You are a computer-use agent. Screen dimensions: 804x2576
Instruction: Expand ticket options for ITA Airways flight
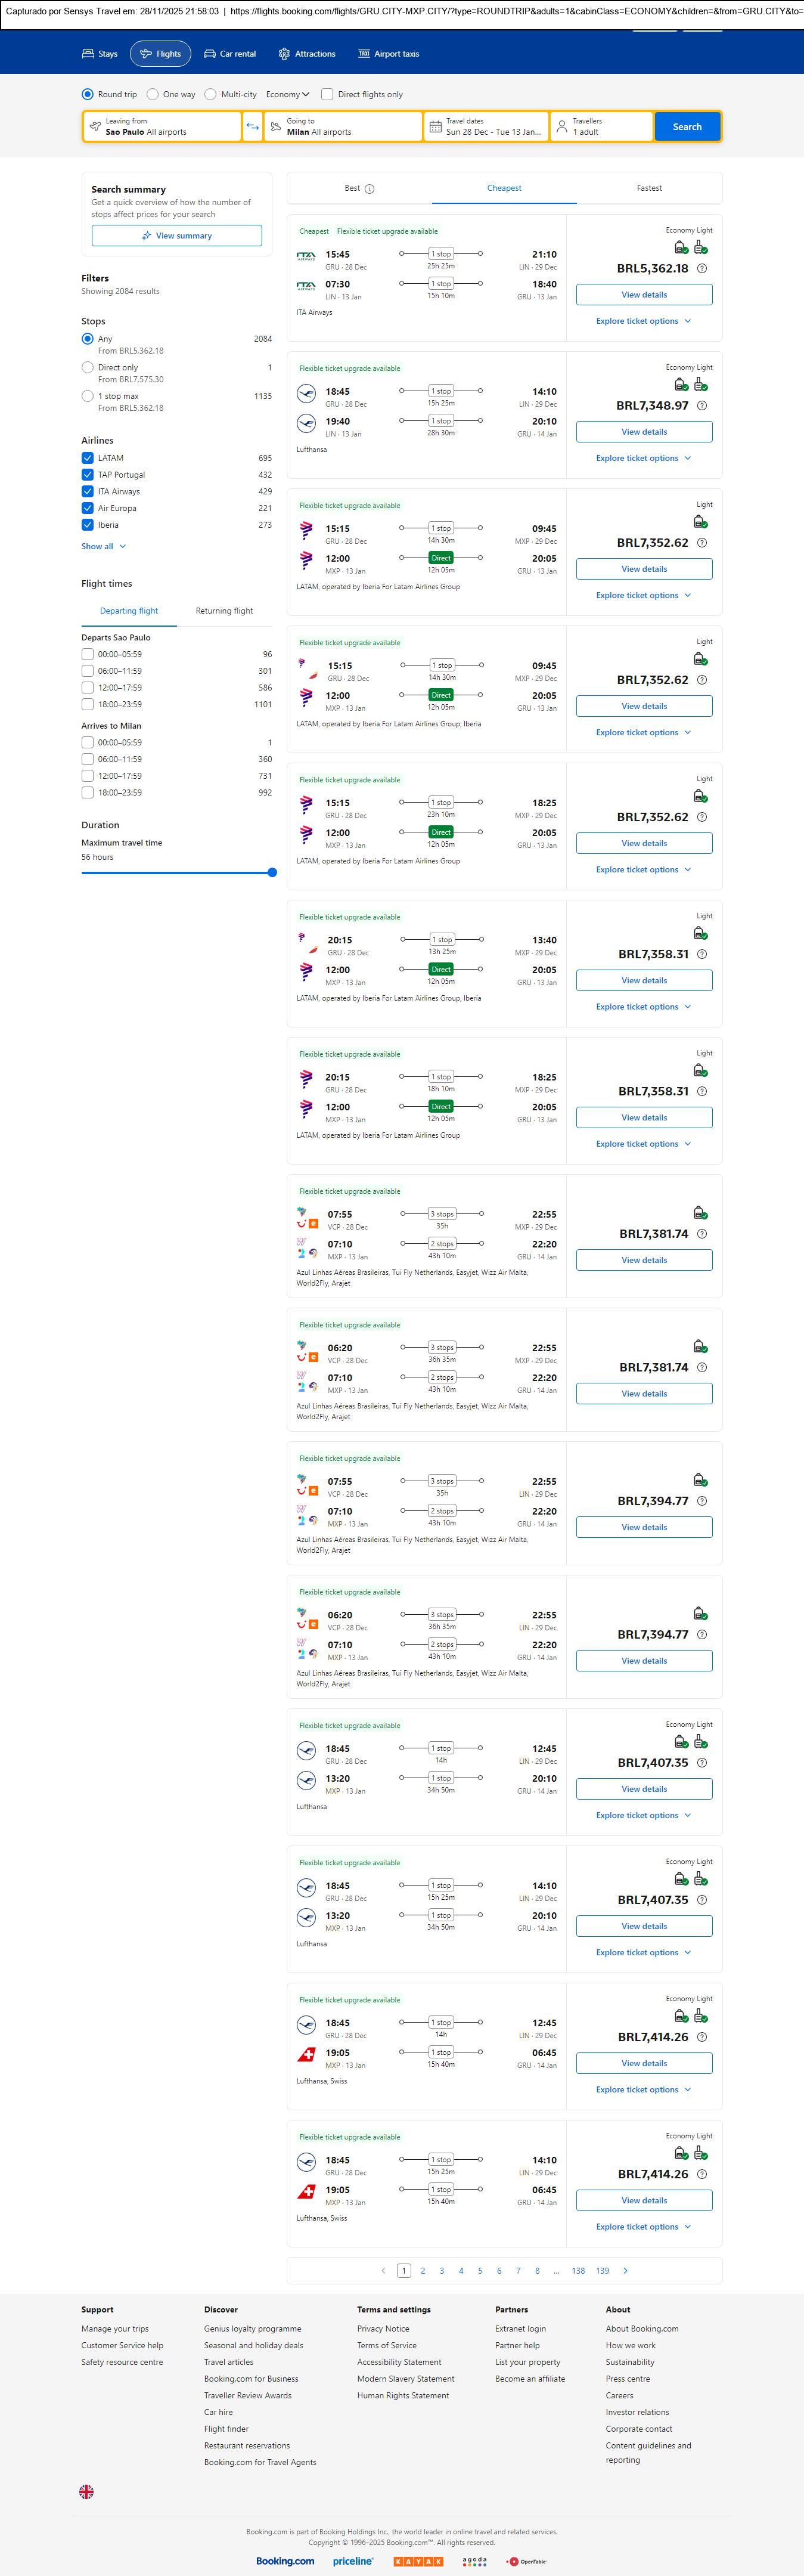(x=643, y=321)
